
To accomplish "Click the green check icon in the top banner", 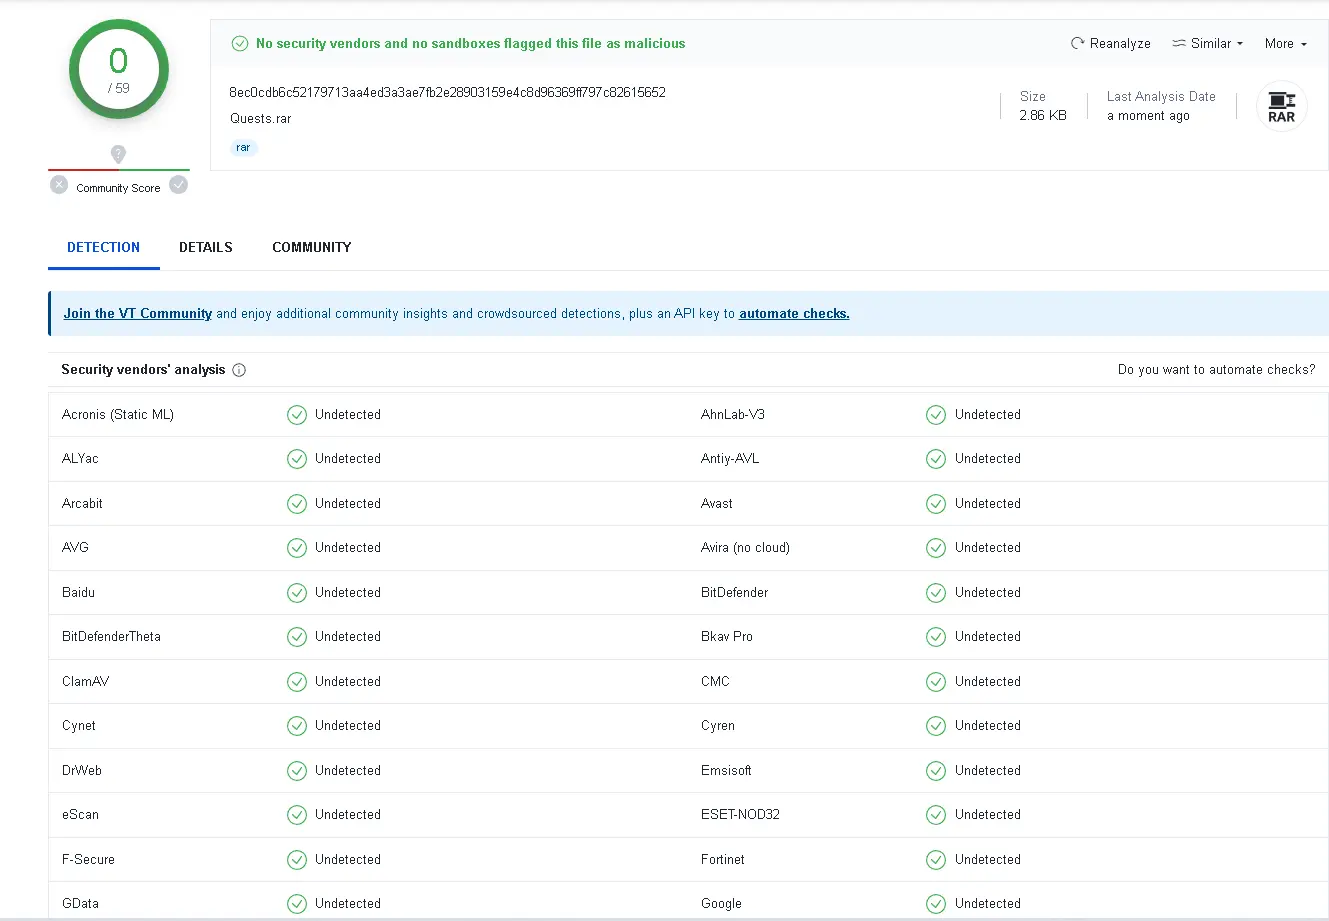I will point(240,43).
